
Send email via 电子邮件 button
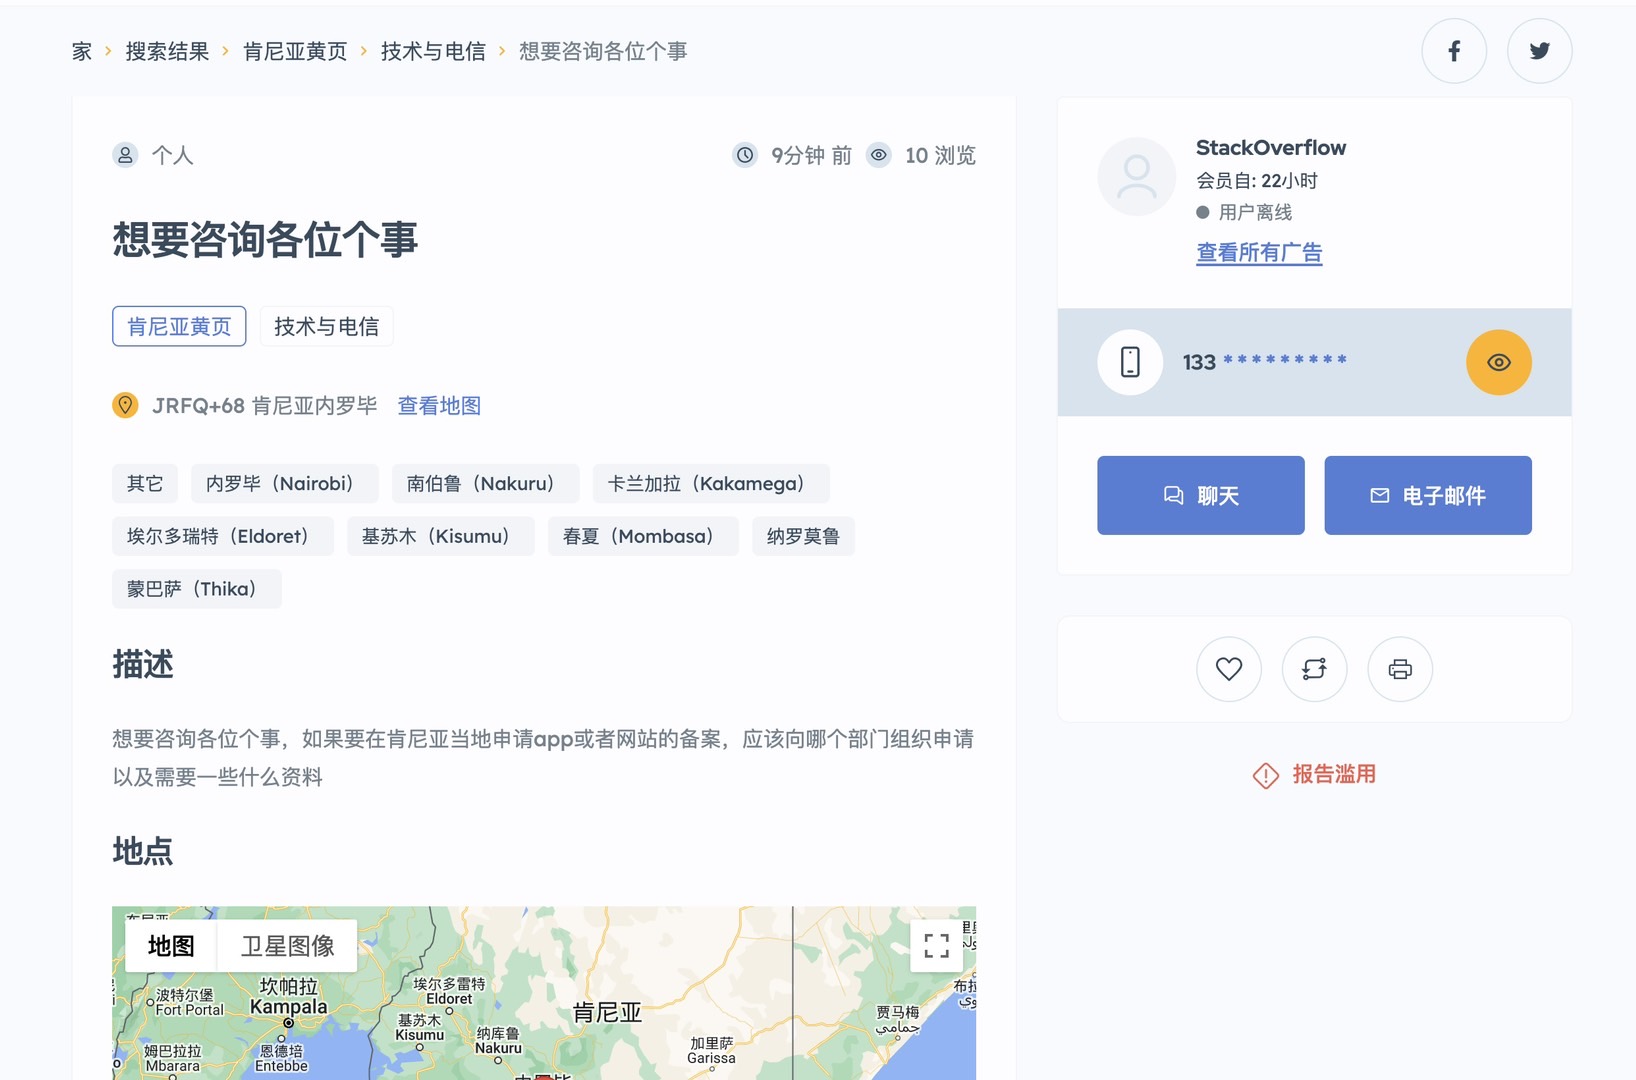(1427, 495)
